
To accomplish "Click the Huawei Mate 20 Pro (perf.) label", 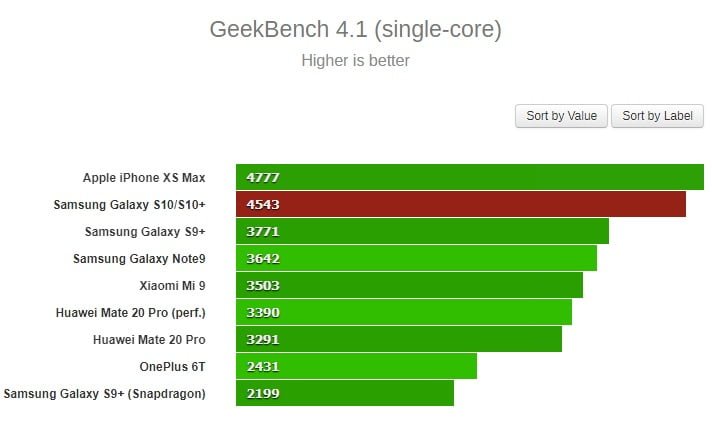I will tap(131, 313).
